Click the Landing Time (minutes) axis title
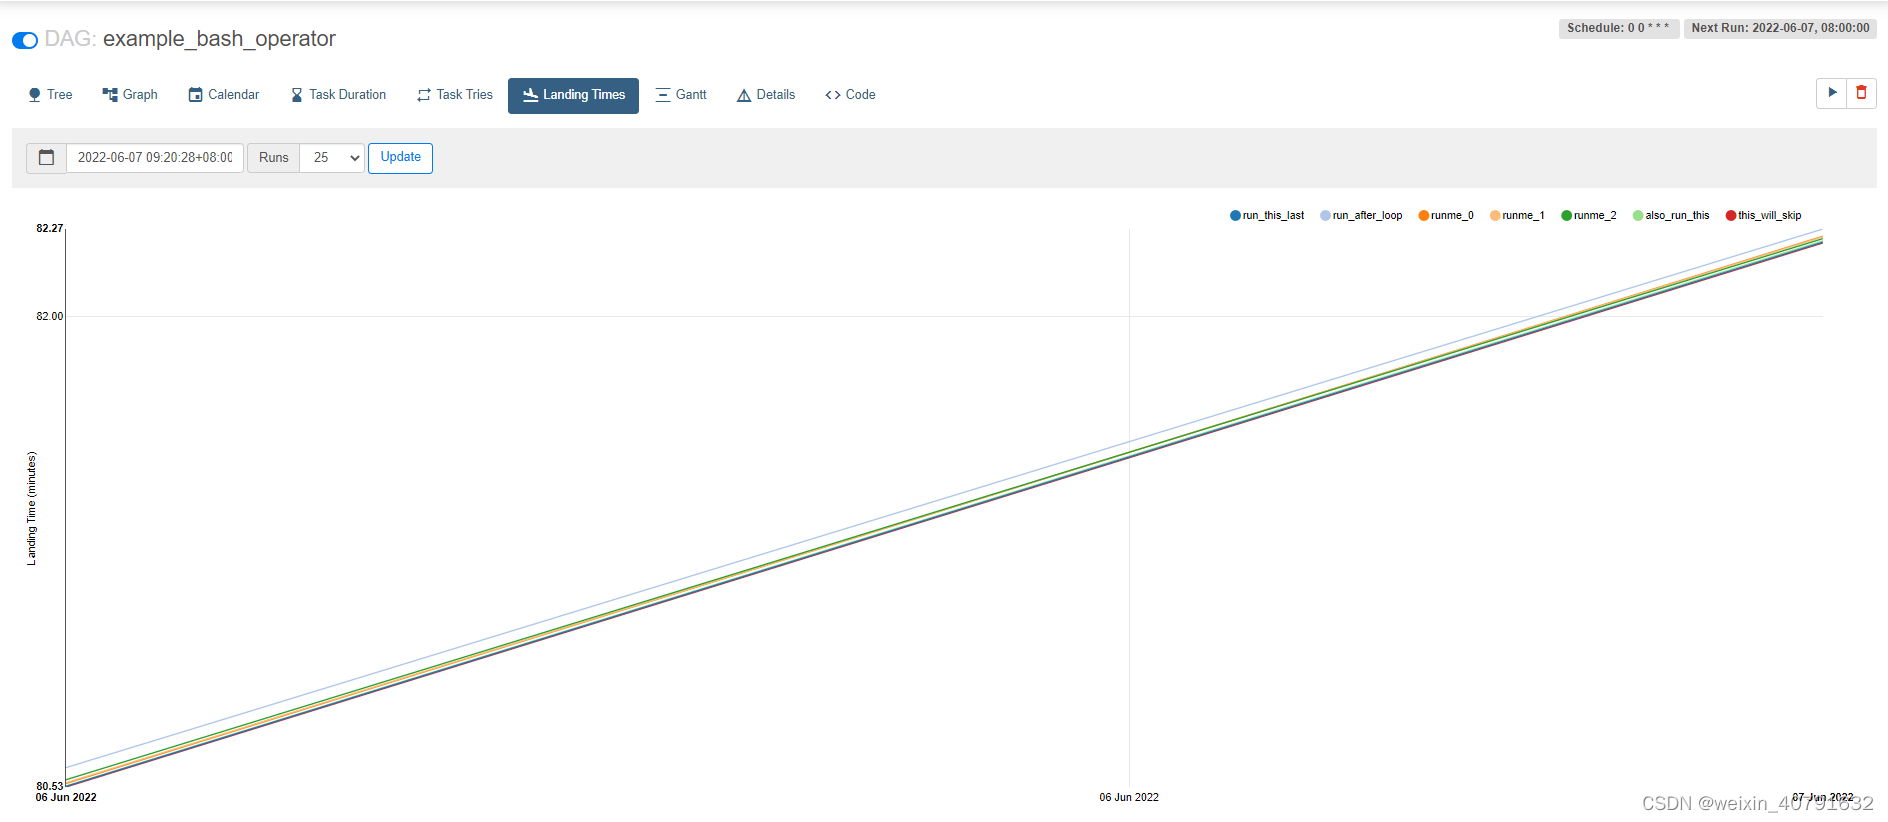This screenshot has width=1888, height=822. pyautogui.click(x=31, y=508)
